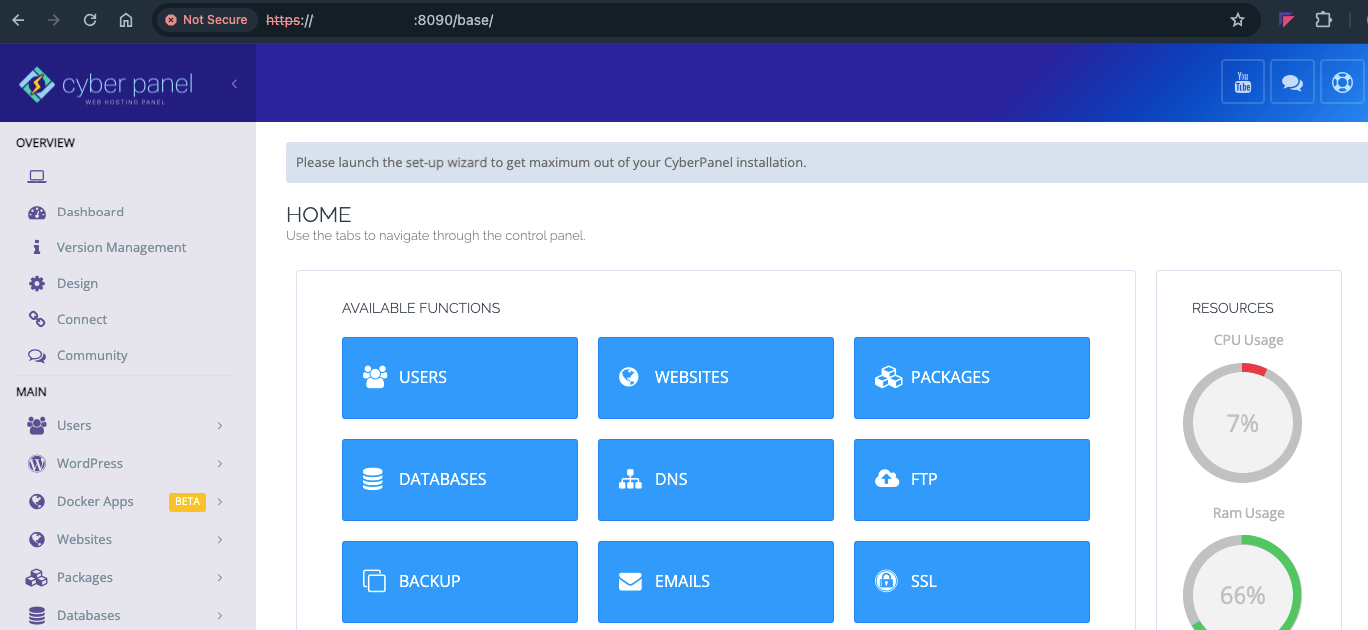
Task: Click the DATABASES function tile
Action: click(x=459, y=479)
